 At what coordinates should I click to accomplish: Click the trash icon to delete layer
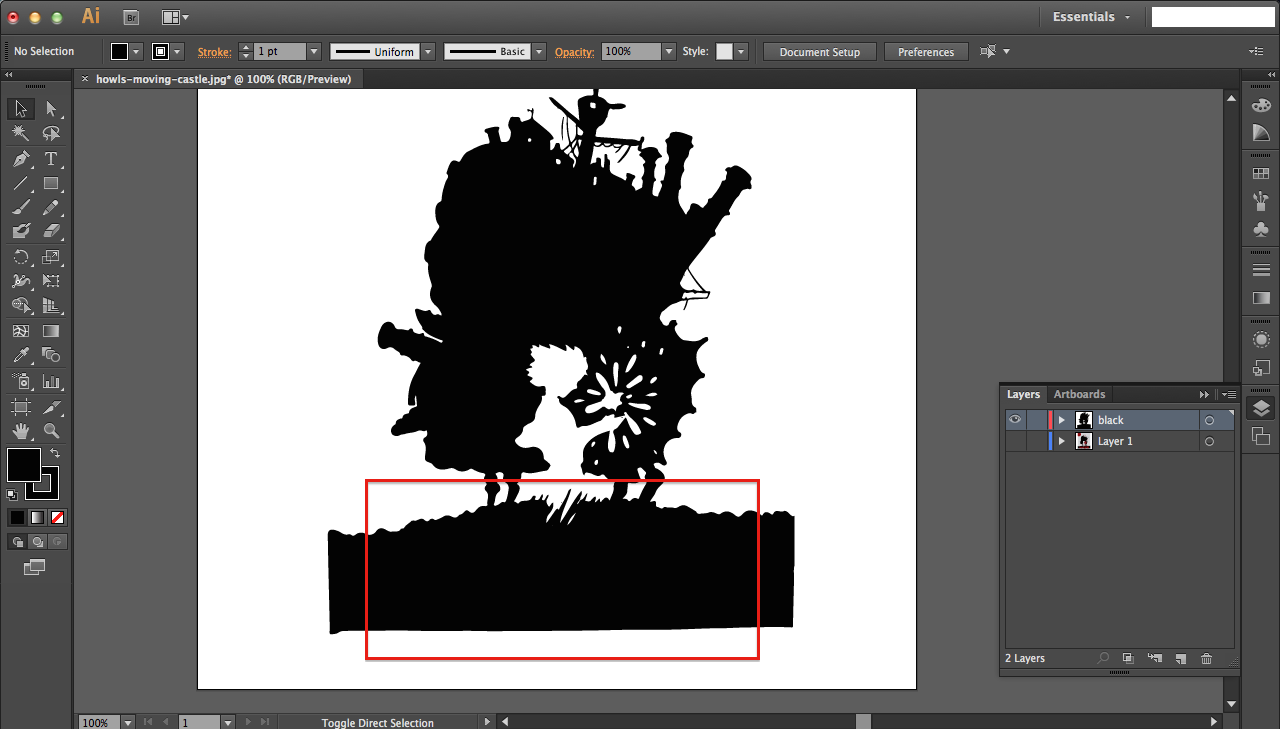coord(1206,658)
